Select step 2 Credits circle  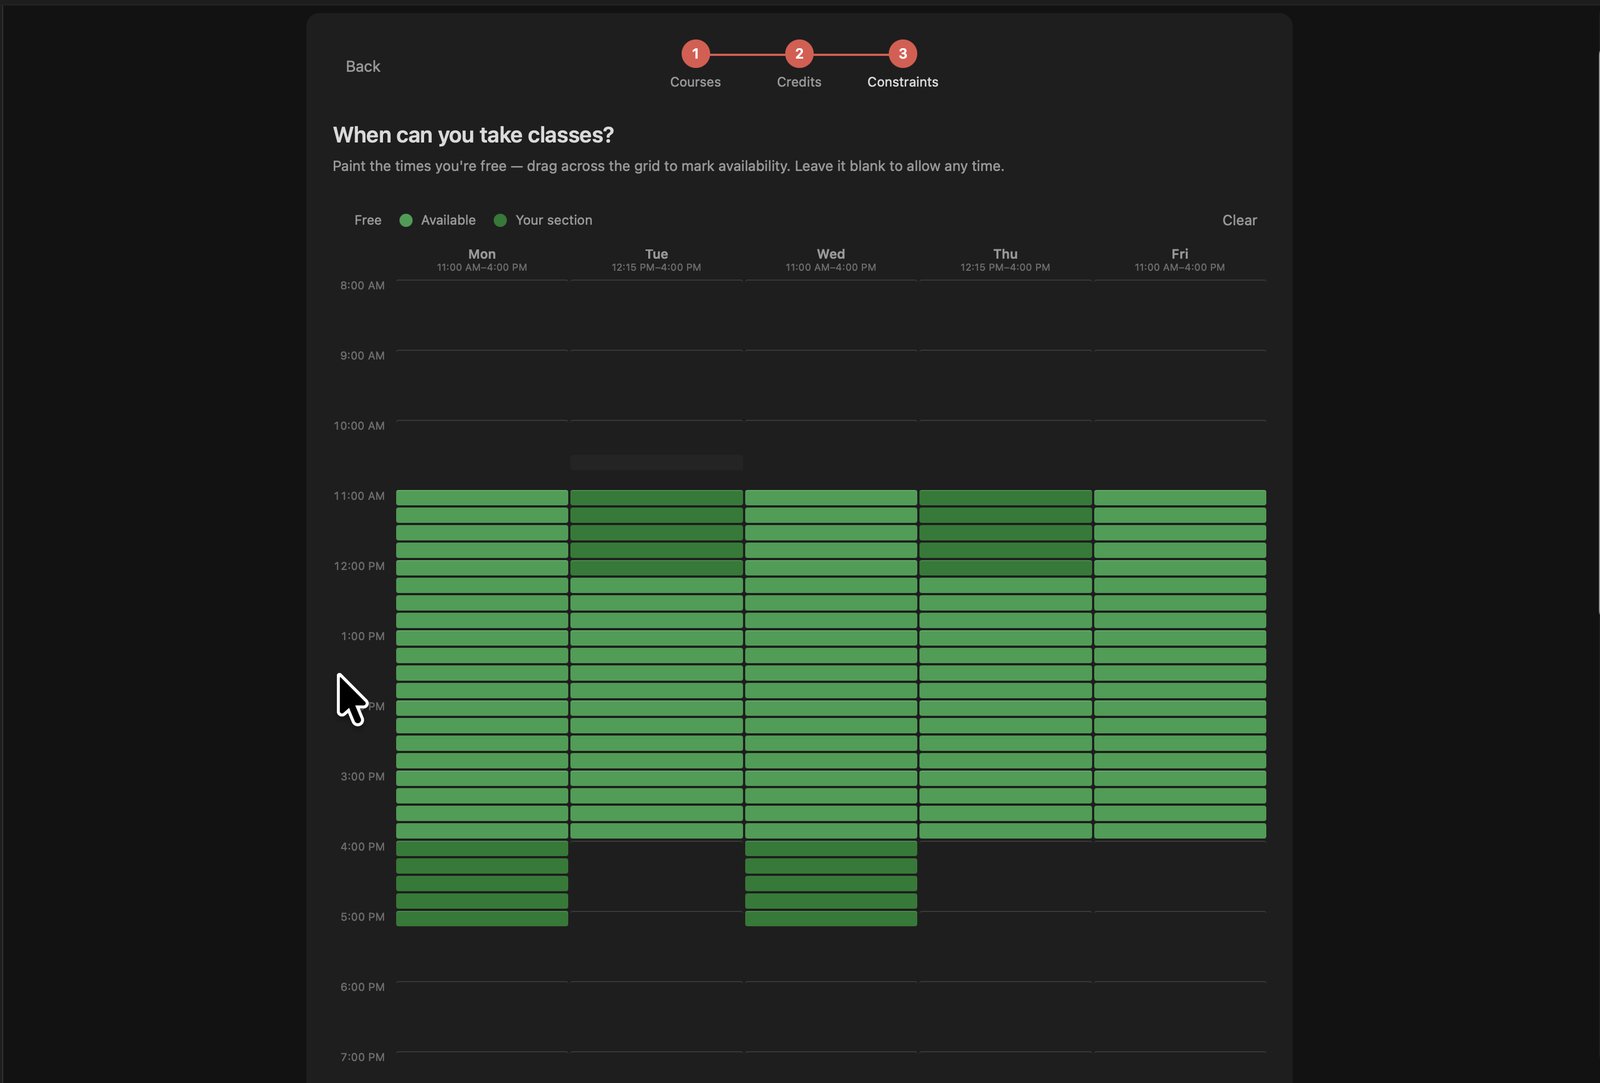point(799,54)
